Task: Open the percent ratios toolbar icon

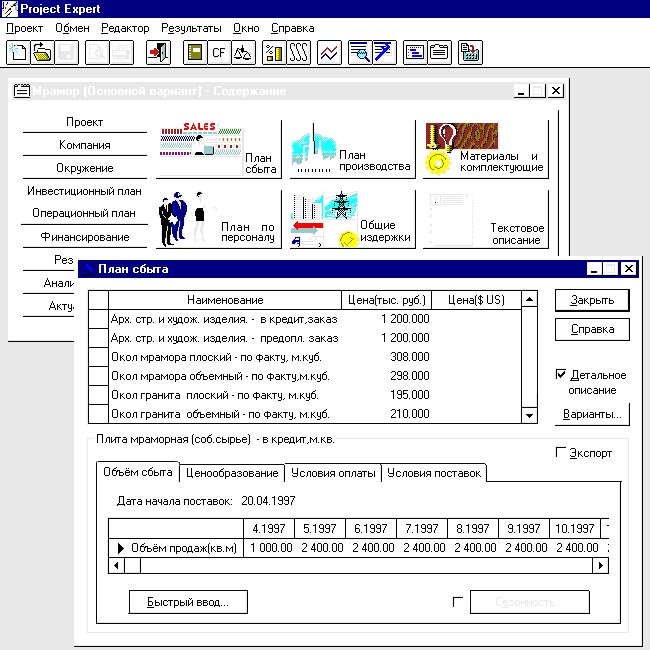Action: pyautogui.click(x=274, y=52)
